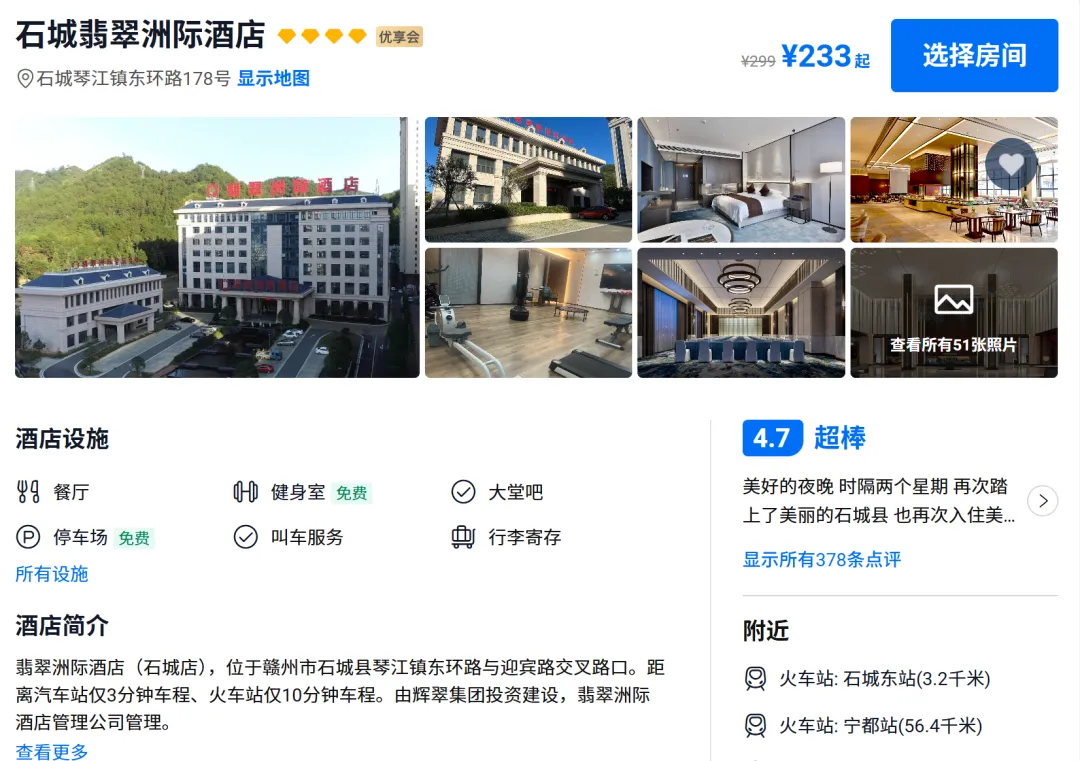The width and height of the screenshot is (1080, 761).
Task: Open the large aerial hotel photo
Action: point(217,247)
